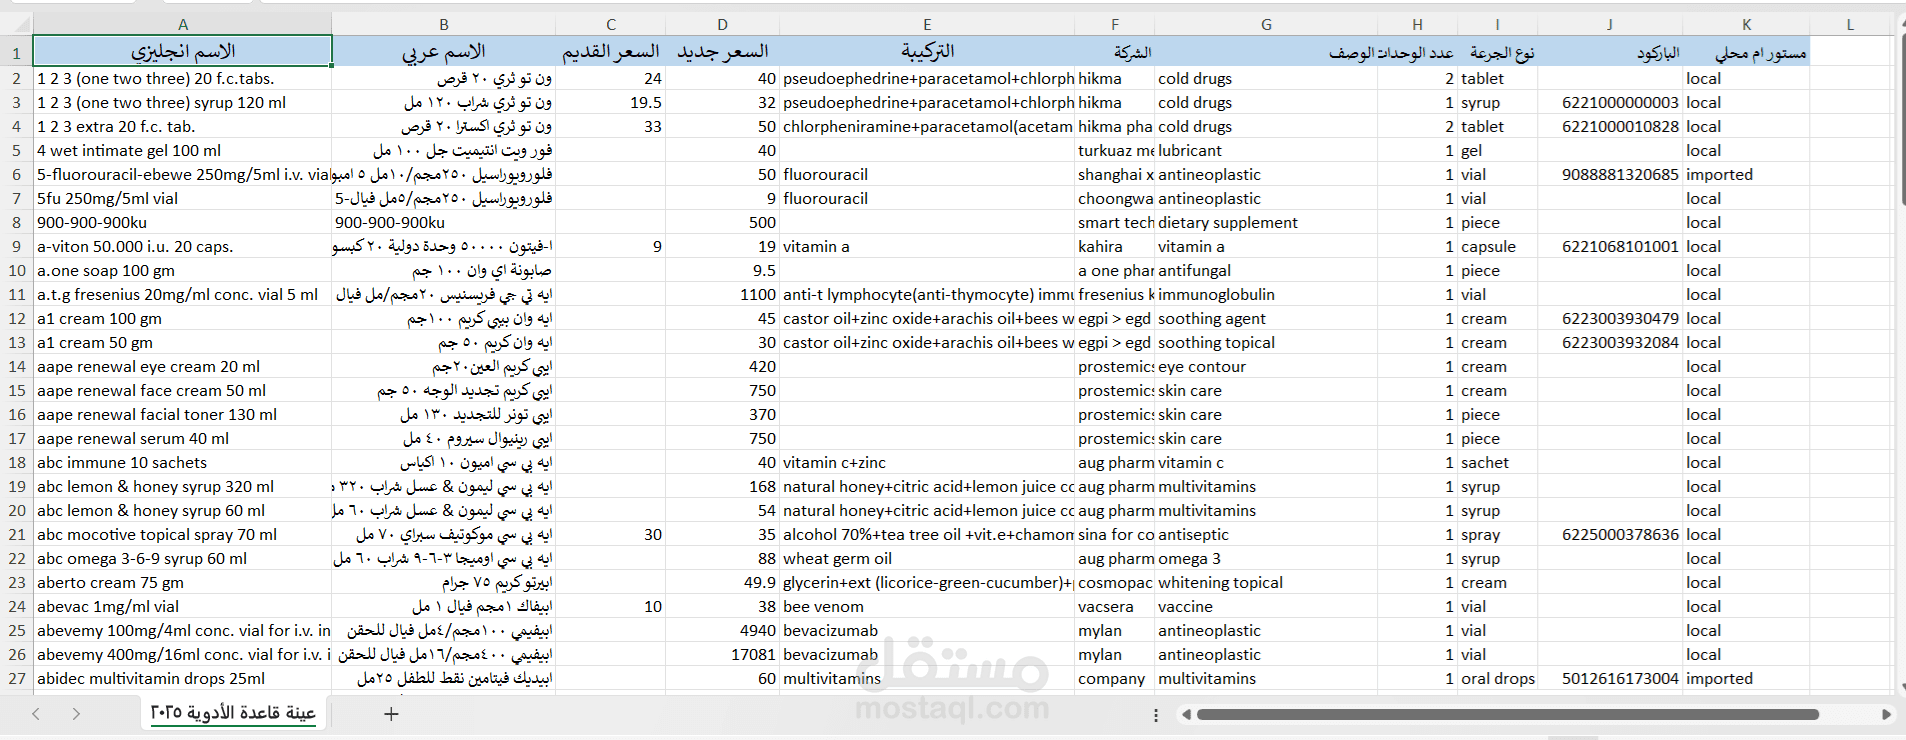The image size is (1906, 740).
Task: Click header cell 'نوع الجرعة'
Action: 1498,51
